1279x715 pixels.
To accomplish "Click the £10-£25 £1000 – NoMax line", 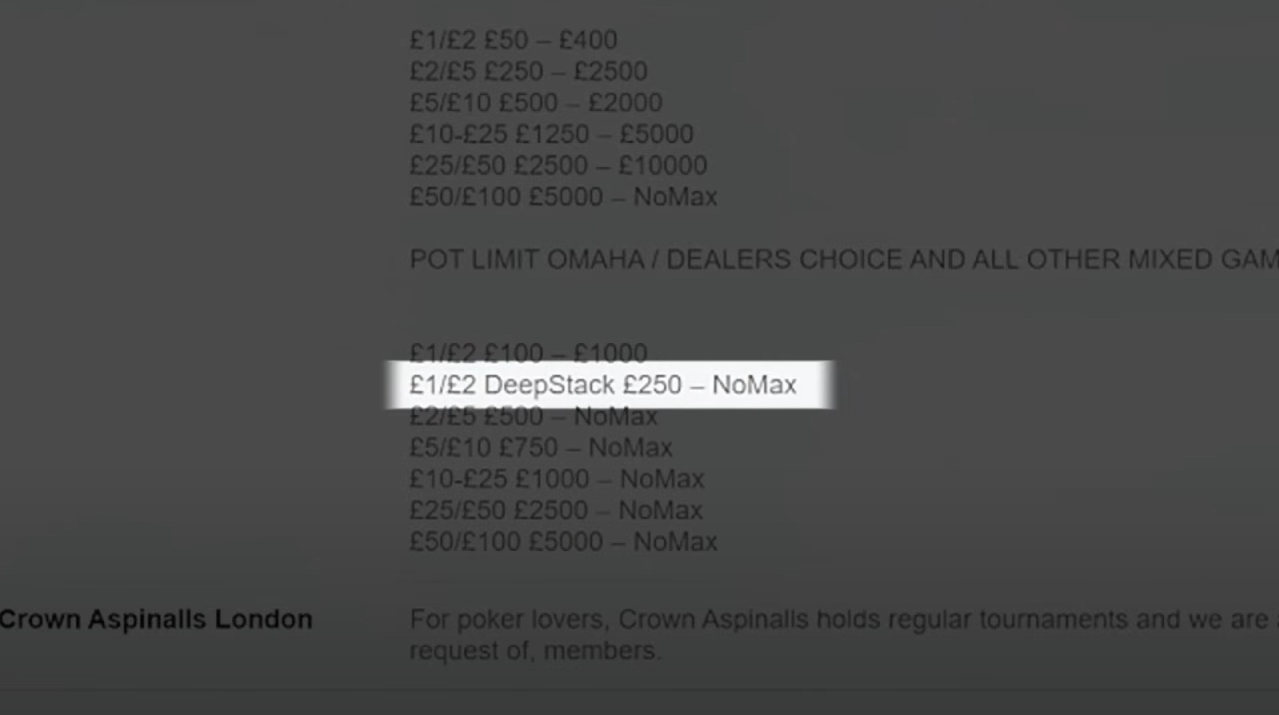I will click(556, 479).
